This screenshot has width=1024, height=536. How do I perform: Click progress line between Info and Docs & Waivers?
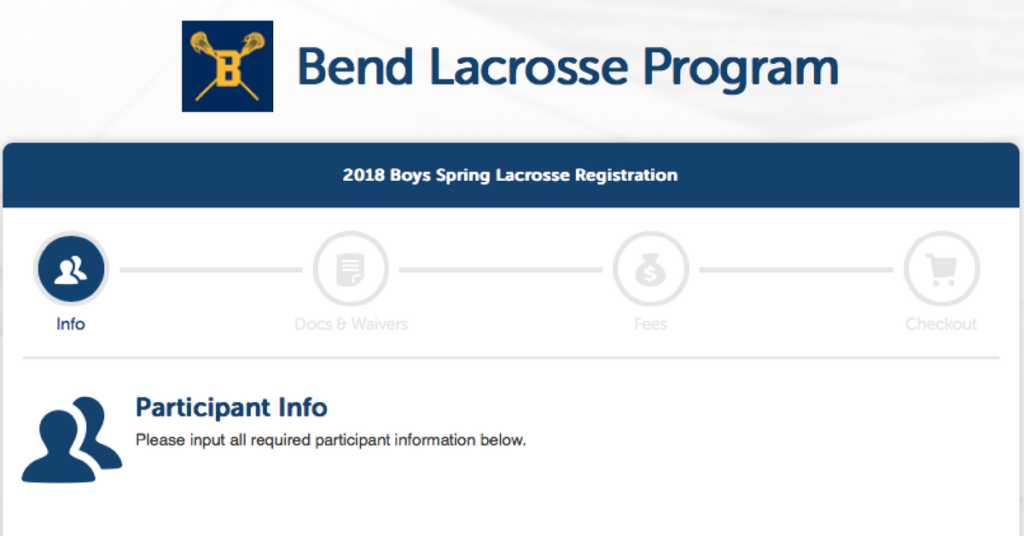(x=210, y=269)
